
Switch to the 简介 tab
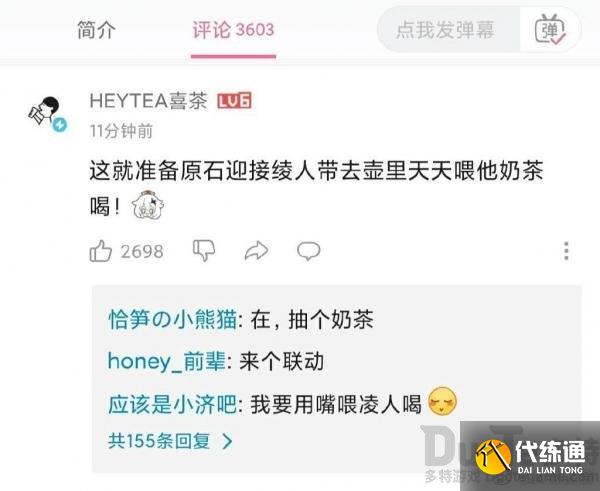pyautogui.click(x=96, y=30)
